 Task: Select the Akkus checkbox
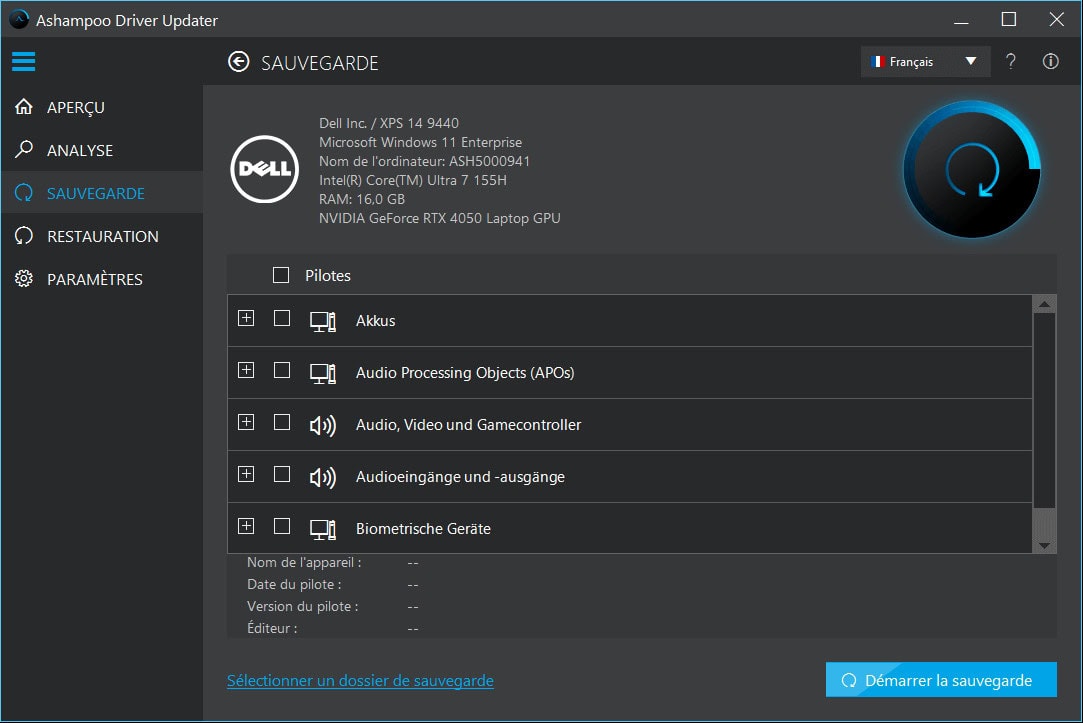point(281,319)
